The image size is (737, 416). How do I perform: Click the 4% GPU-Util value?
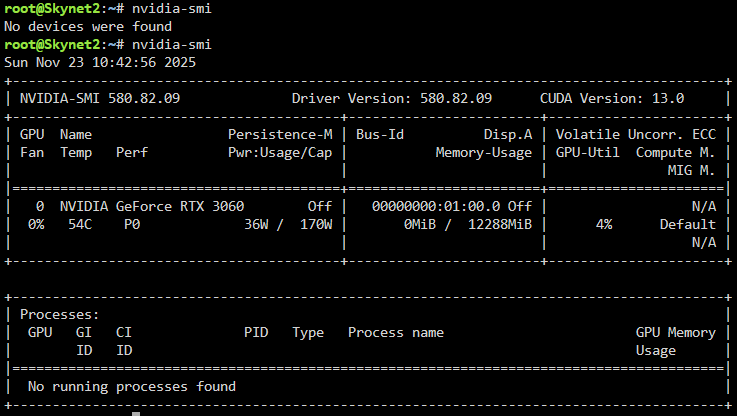(x=604, y=224)
